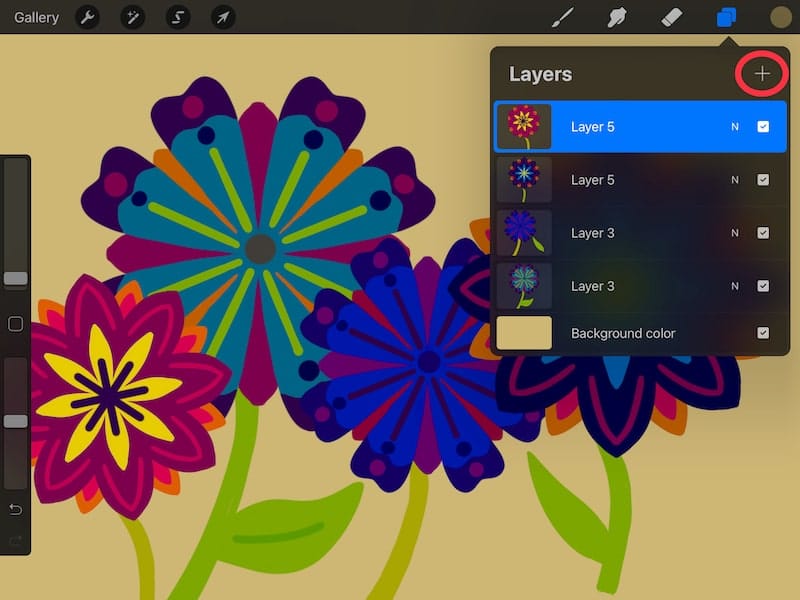
Task: Activate the Transform arrow tool
Action: pos(223,18)
